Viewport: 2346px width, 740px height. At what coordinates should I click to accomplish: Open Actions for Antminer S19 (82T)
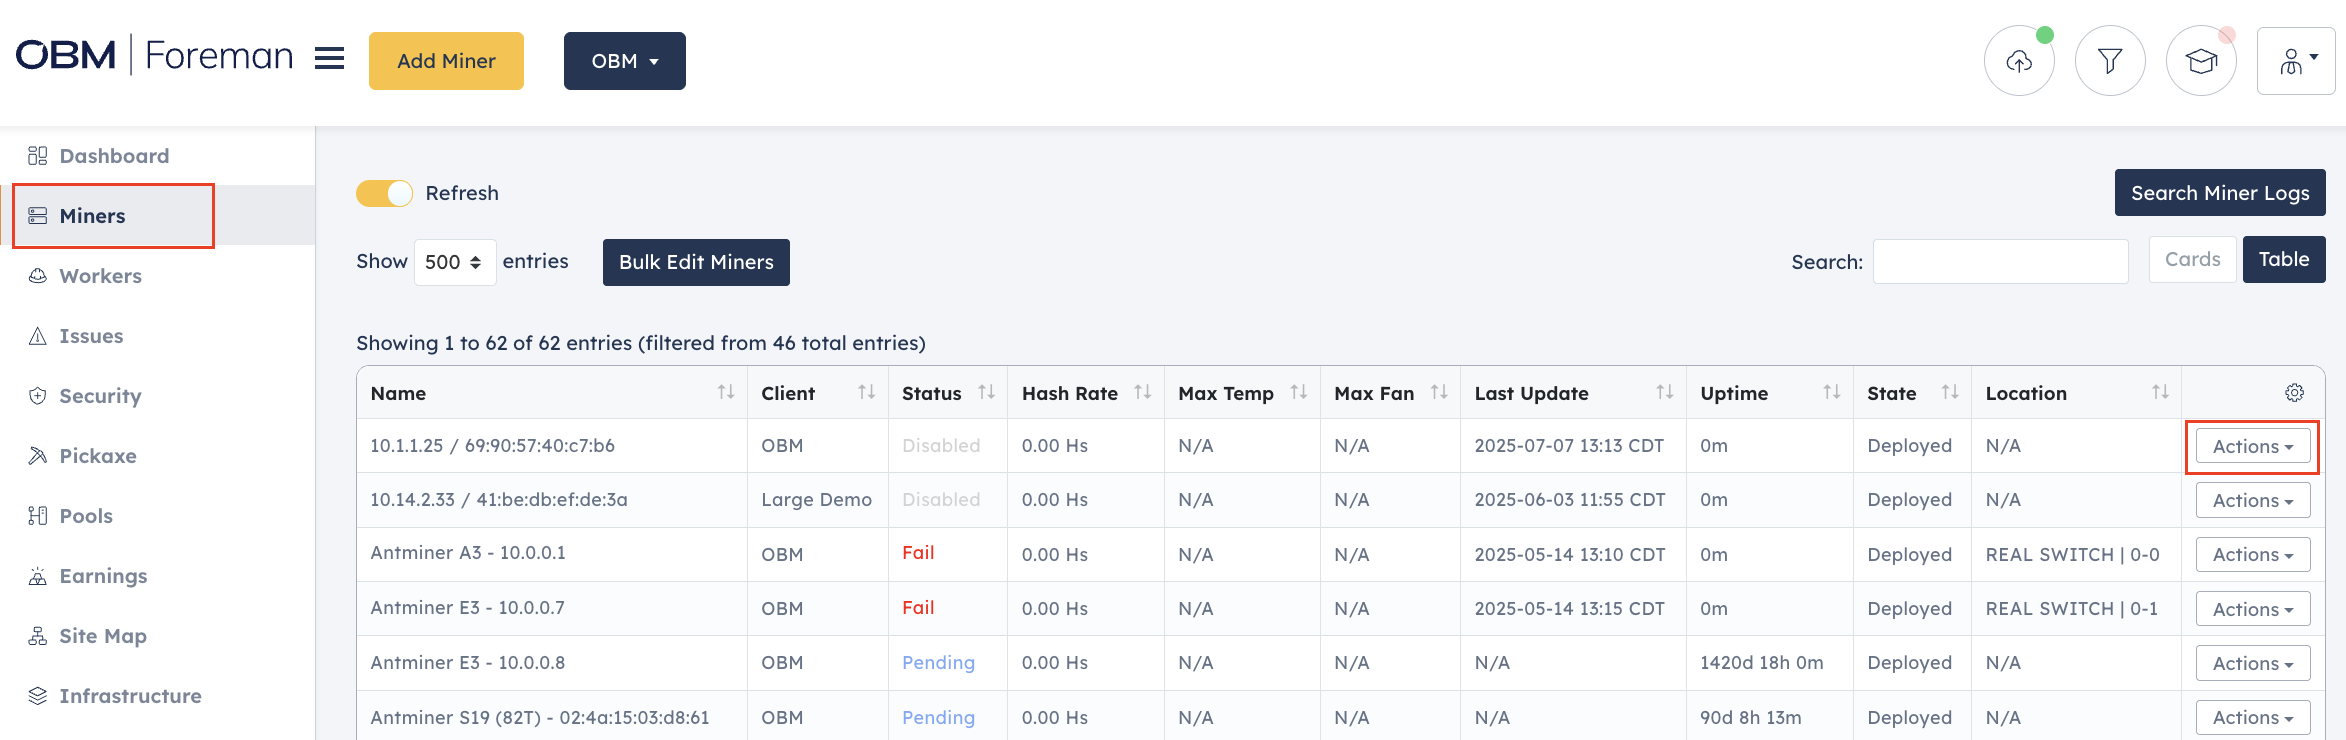tap(2253, 717)
